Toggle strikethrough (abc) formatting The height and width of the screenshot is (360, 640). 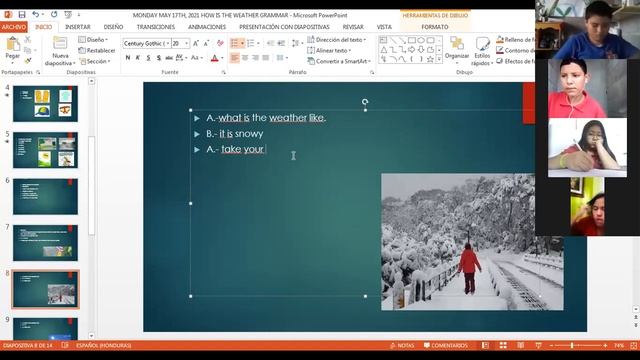pyautogui.click(x=169, y=58)
